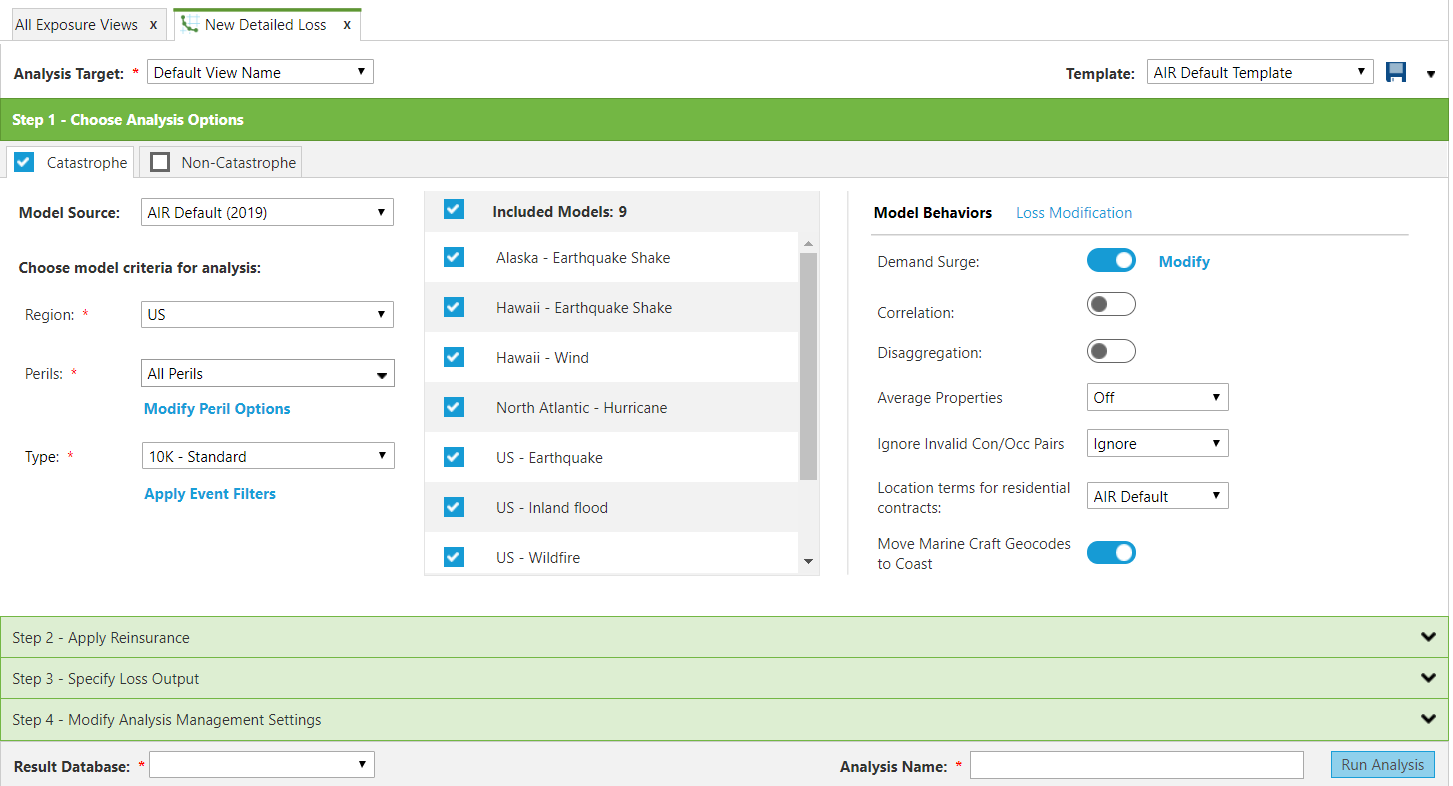Click the Run Analysis button

[x=1382, y=764]
